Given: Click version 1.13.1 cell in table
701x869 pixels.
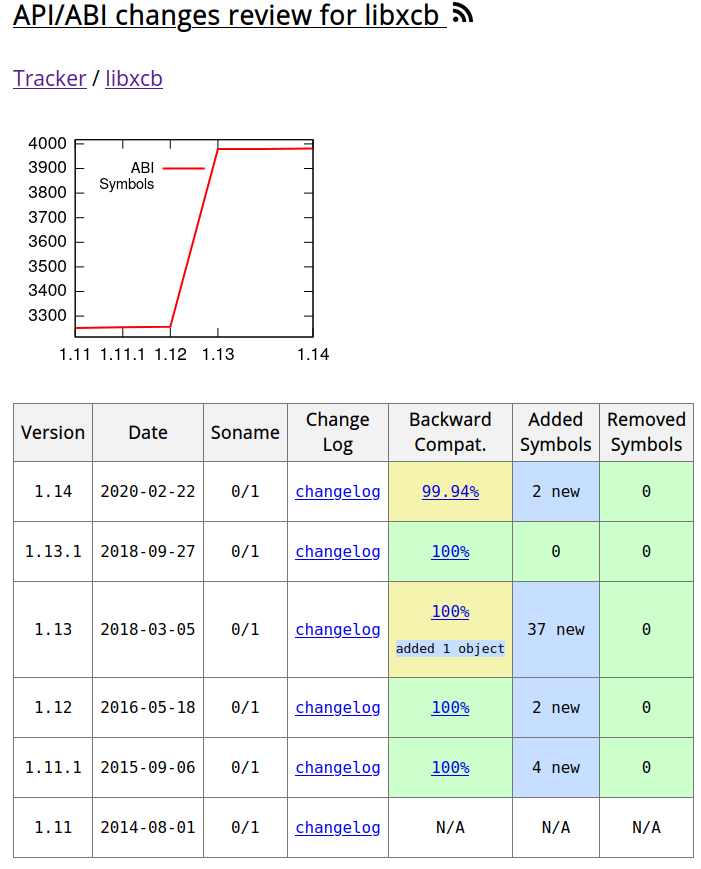Looking at the screenshot, I should coord(53,551).
